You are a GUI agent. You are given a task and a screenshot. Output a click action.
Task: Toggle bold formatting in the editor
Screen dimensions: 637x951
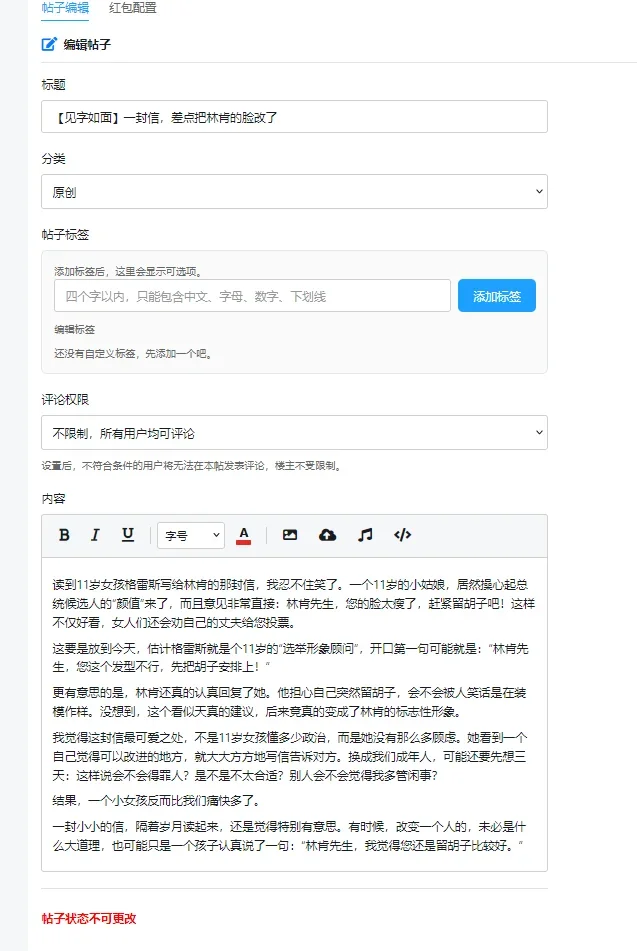pos(64,535)
